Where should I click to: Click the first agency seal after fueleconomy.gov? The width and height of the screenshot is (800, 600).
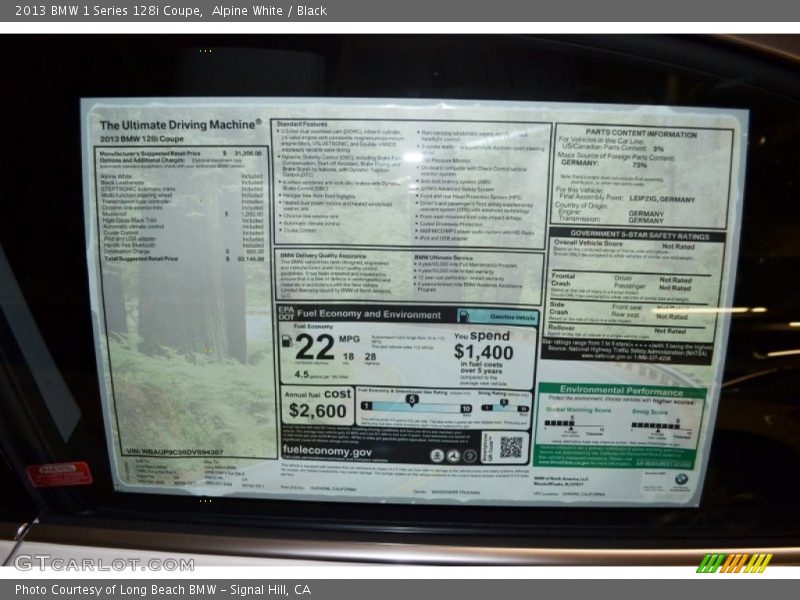pyautogui.click(x=436, y=456)
